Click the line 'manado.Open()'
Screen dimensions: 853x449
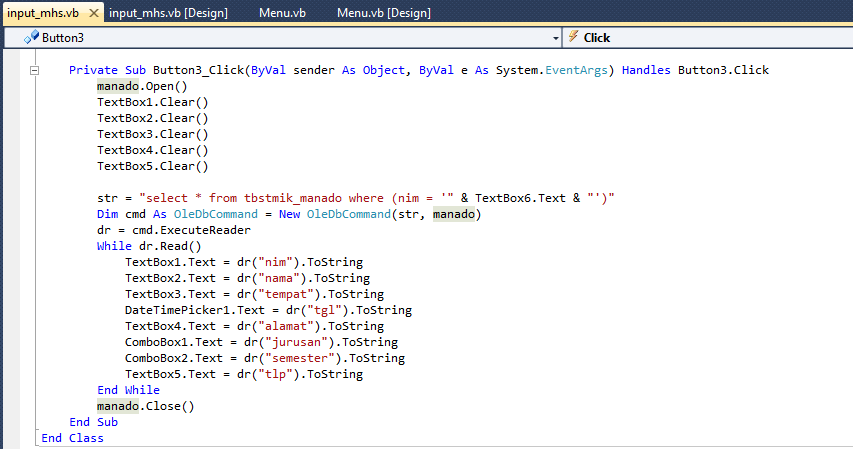click(142, 86)
